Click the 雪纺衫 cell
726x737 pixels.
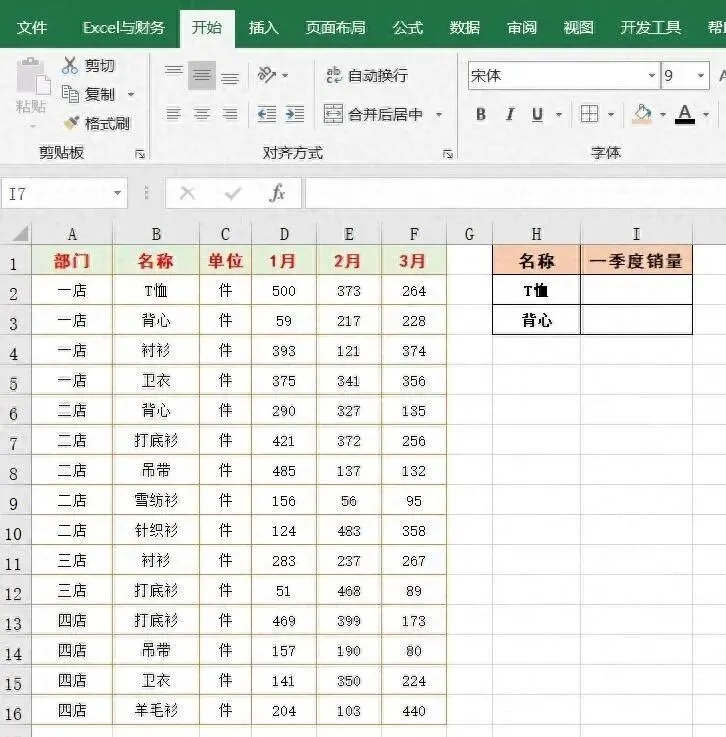[156, 500]
